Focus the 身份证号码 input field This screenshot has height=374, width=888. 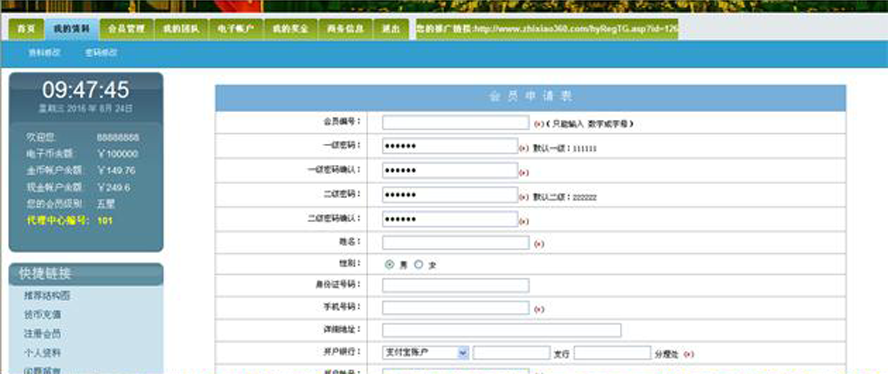[456, 285]
